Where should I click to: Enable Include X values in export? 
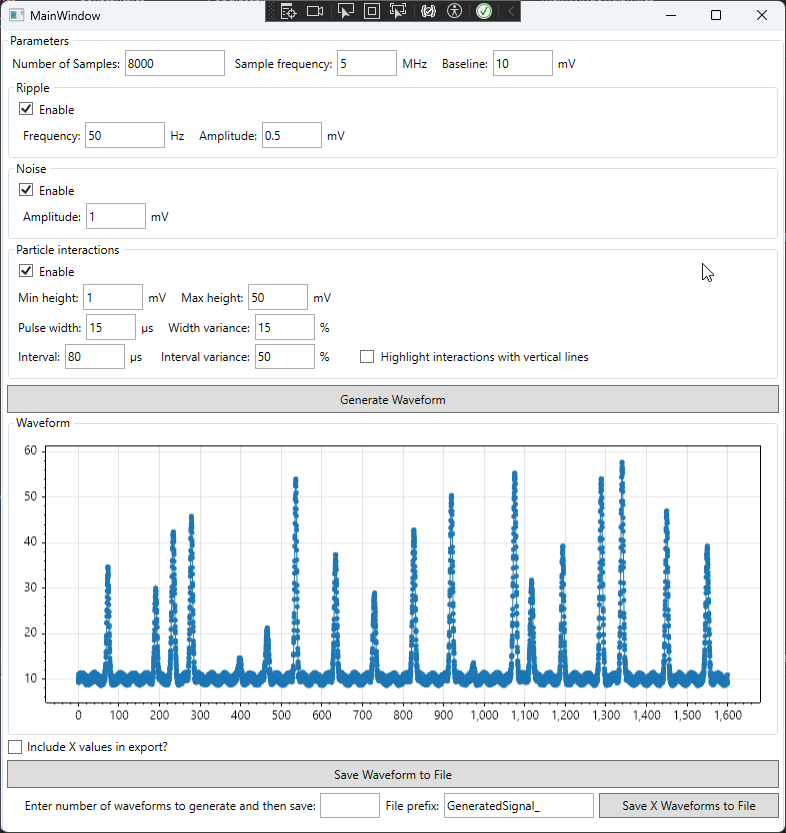(15, 746)
